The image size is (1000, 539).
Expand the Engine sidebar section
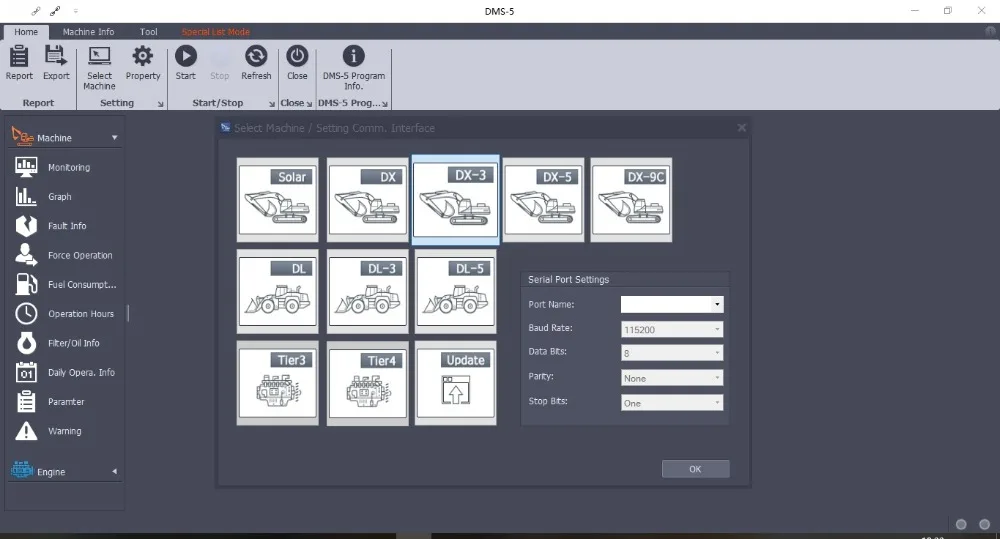coord(65,471)
